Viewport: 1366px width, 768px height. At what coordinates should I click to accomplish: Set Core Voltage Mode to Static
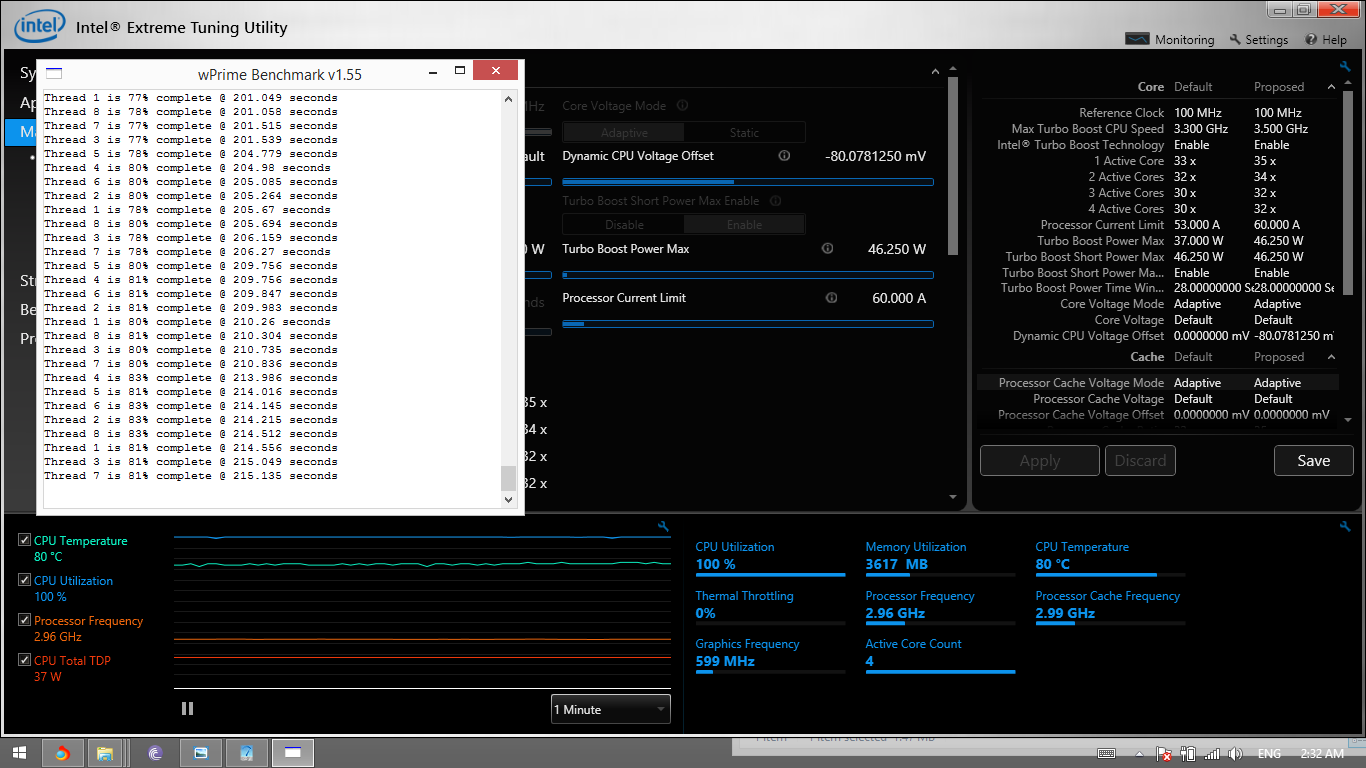[x=744, y=133]
